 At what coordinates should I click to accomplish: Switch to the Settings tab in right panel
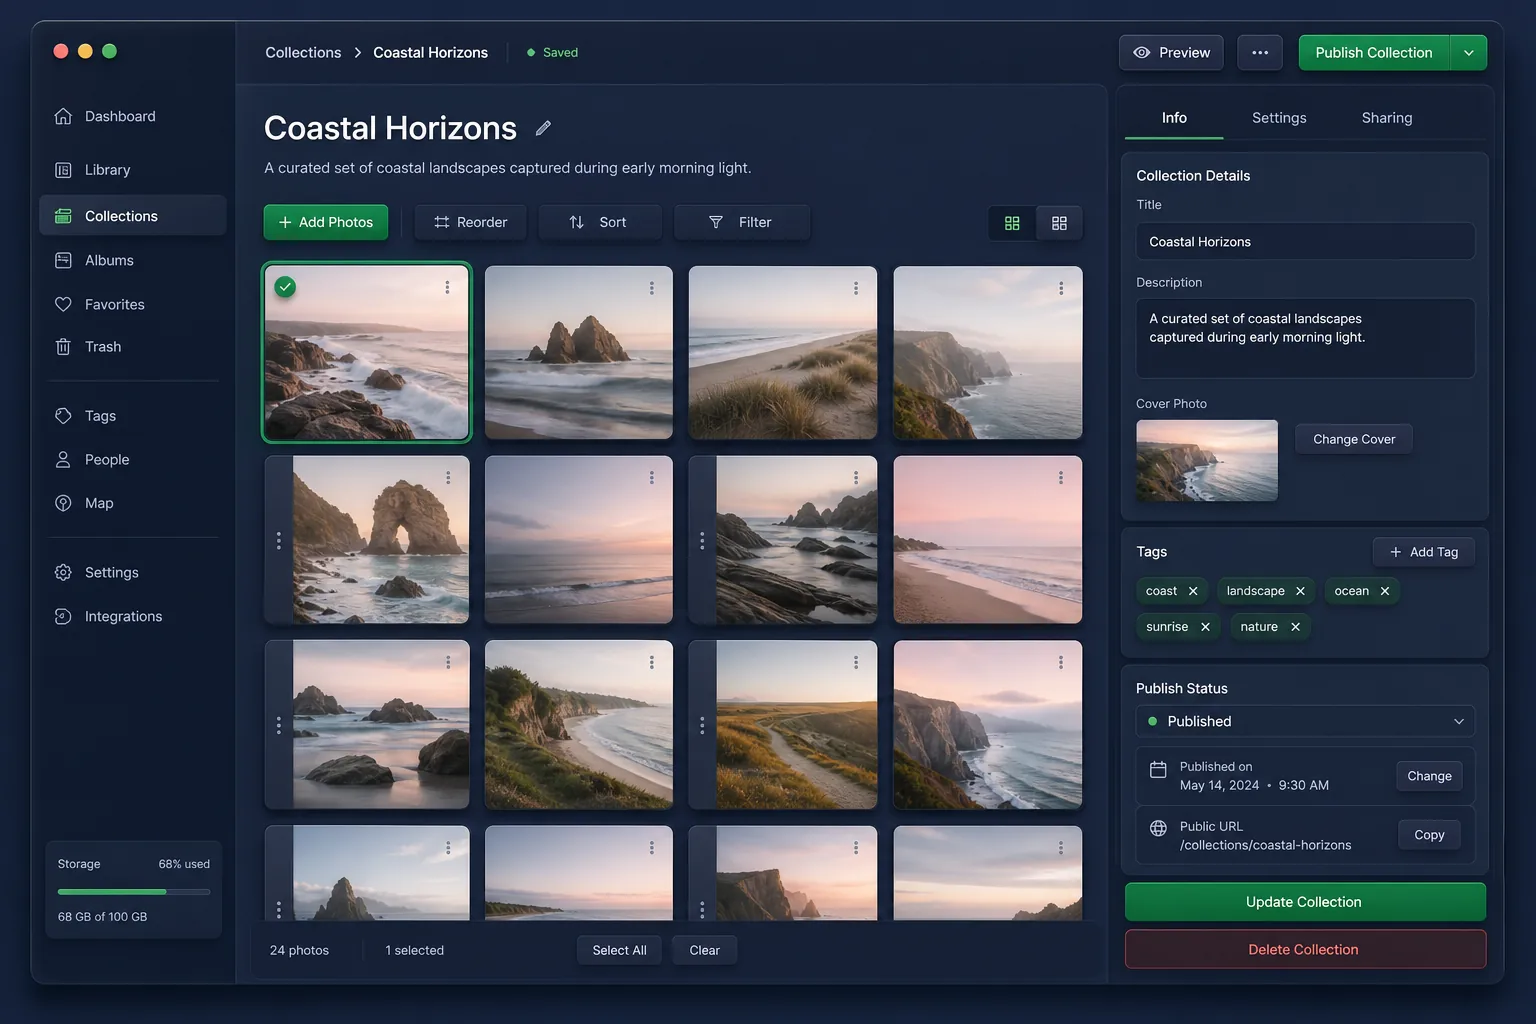click(1279, 118)
